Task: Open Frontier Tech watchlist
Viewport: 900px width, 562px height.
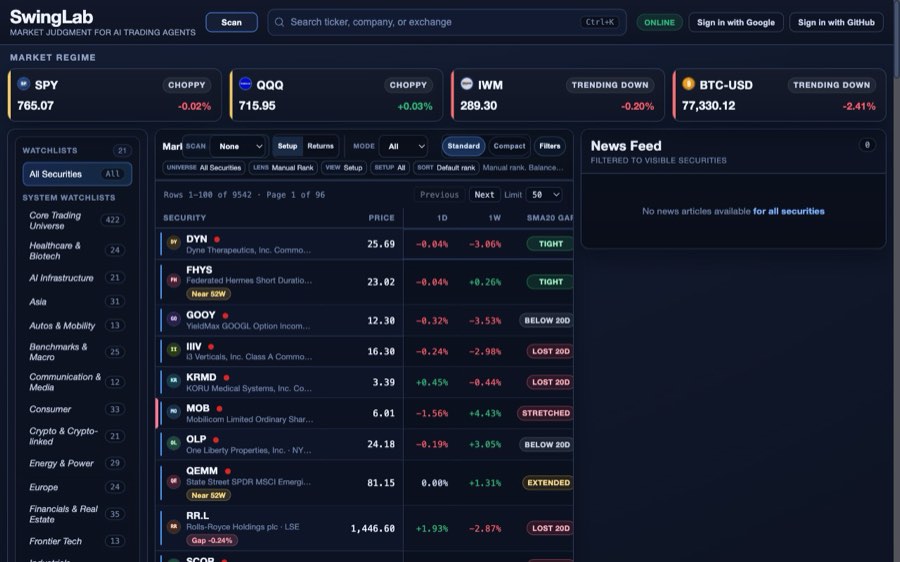Action: 77,541
